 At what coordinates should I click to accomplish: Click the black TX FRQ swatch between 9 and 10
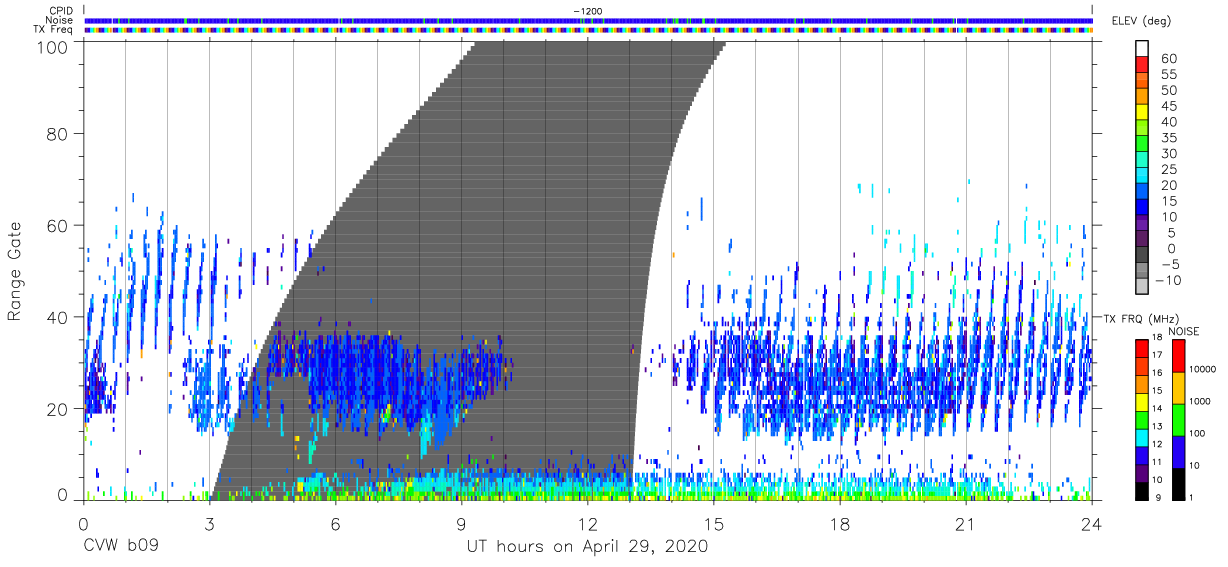[x=1142, y=490]
